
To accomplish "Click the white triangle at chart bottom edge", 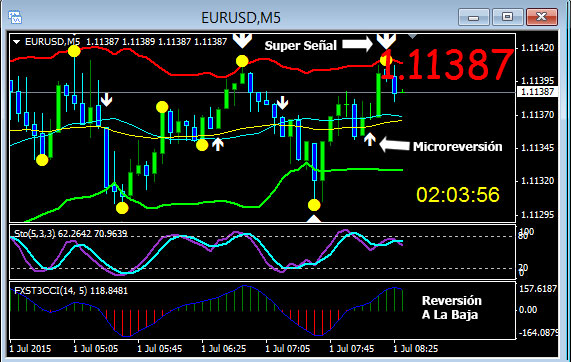I will pyautogui.click(x=314, y=219).
